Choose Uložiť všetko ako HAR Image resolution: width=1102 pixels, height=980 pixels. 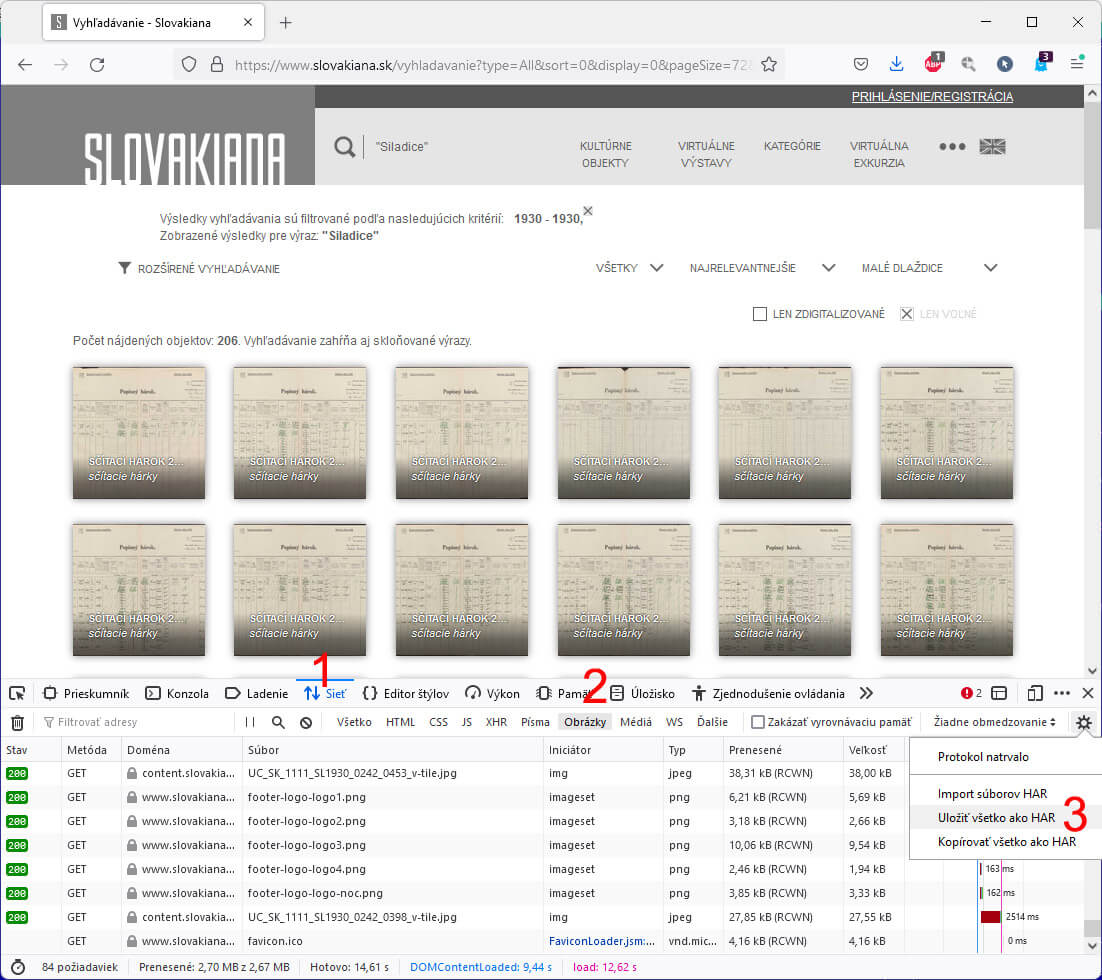996,818
